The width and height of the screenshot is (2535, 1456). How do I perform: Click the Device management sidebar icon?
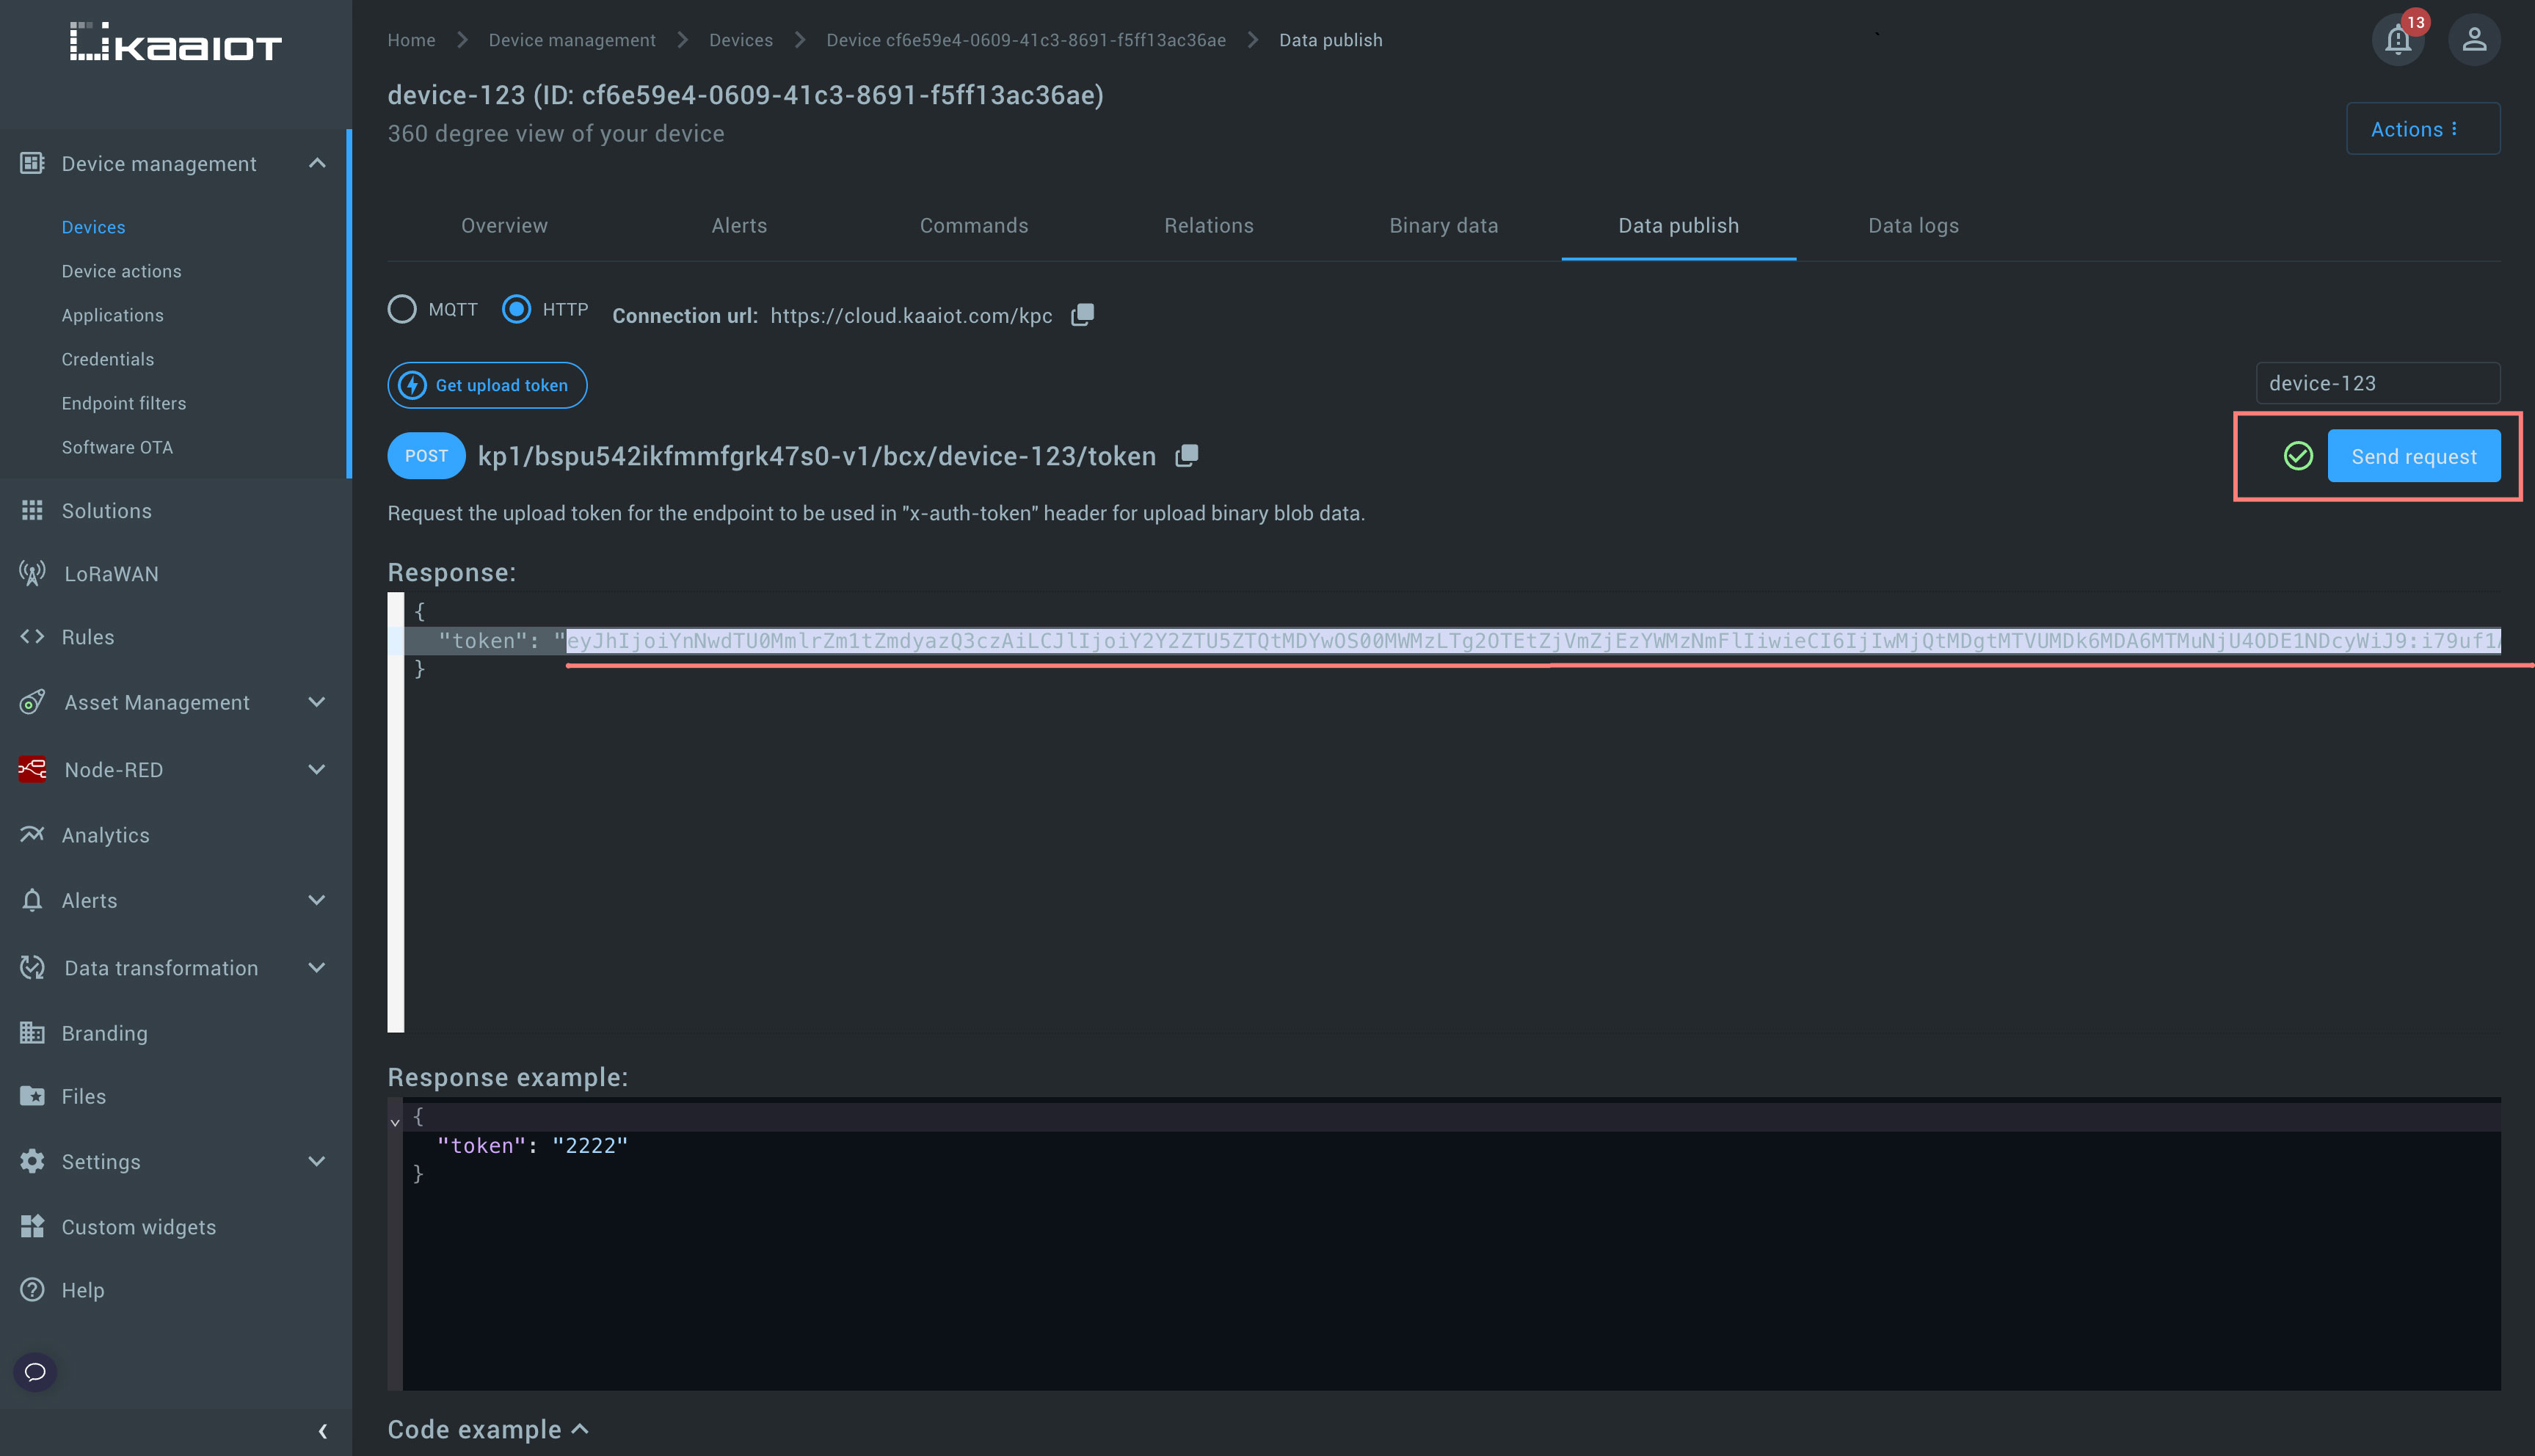(32, 163)
